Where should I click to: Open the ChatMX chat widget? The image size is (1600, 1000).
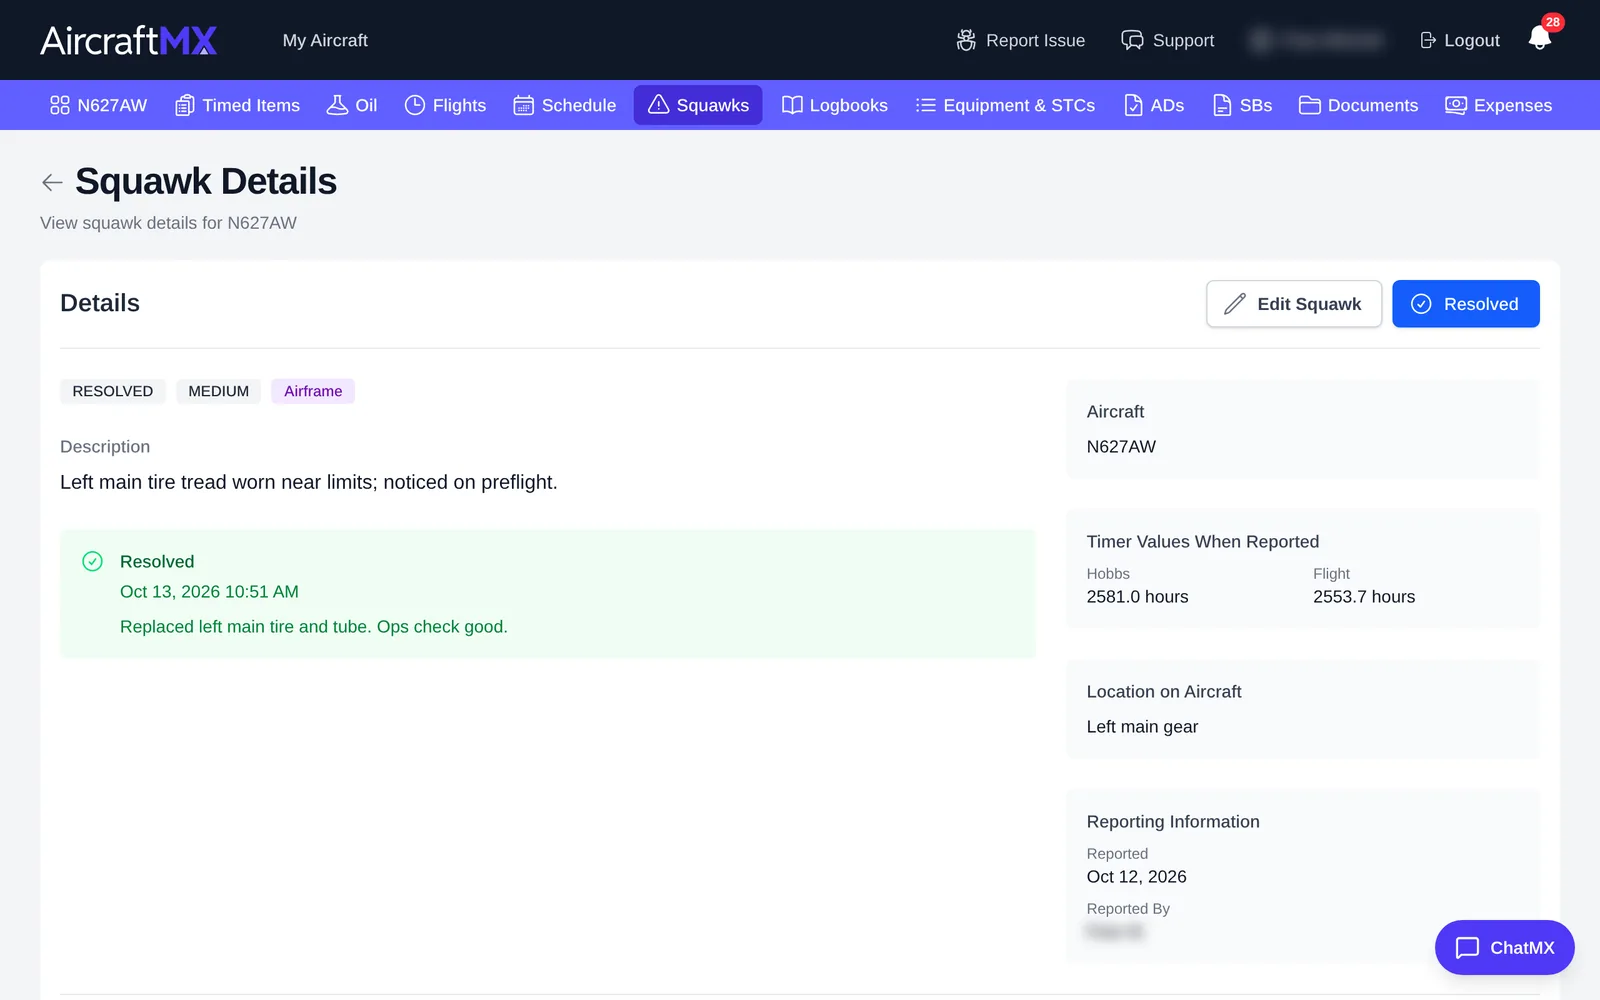1505,947
